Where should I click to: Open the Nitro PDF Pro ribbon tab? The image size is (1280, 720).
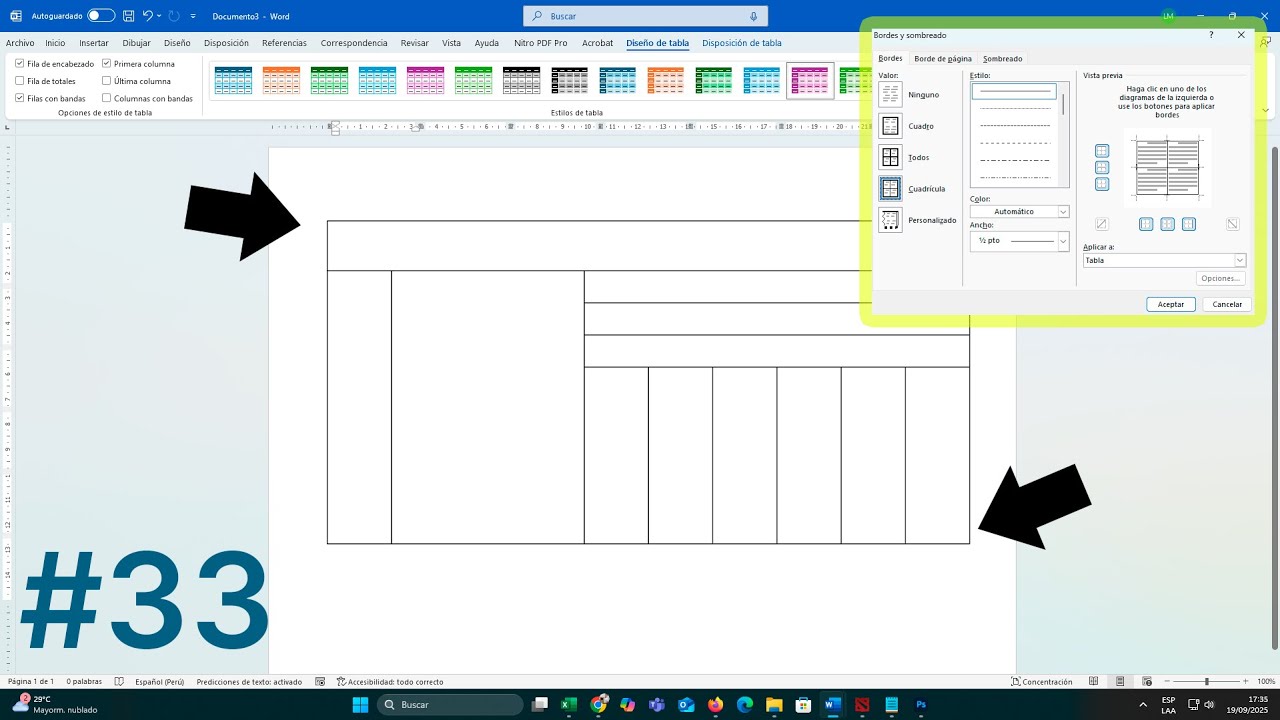point(540,43)
